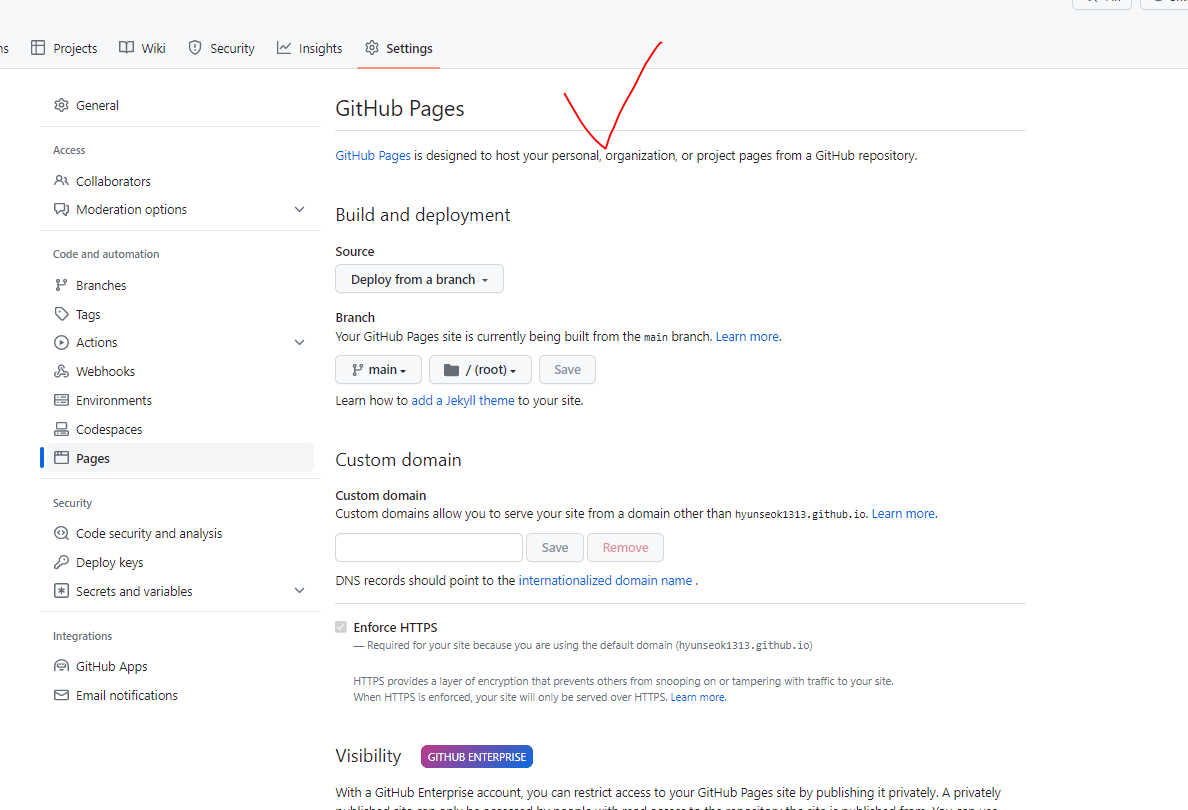Open Webhooks settings in sidebar
Screen dimensions: 1188x810
coord(180,371)
